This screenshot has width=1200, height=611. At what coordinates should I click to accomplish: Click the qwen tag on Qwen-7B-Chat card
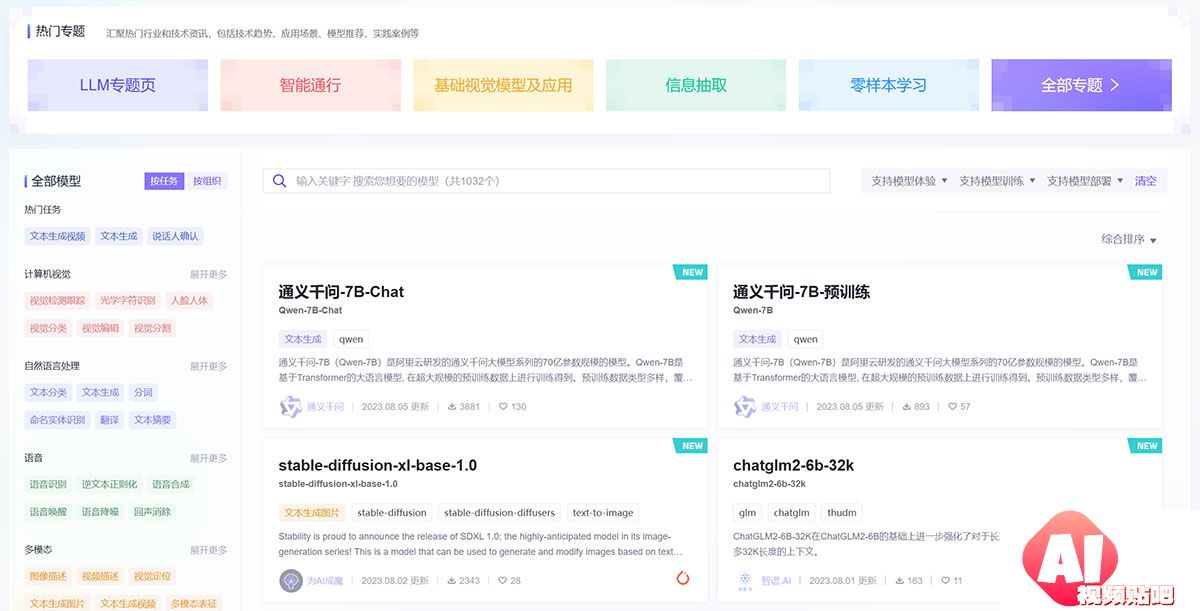[x=351, y=339]
